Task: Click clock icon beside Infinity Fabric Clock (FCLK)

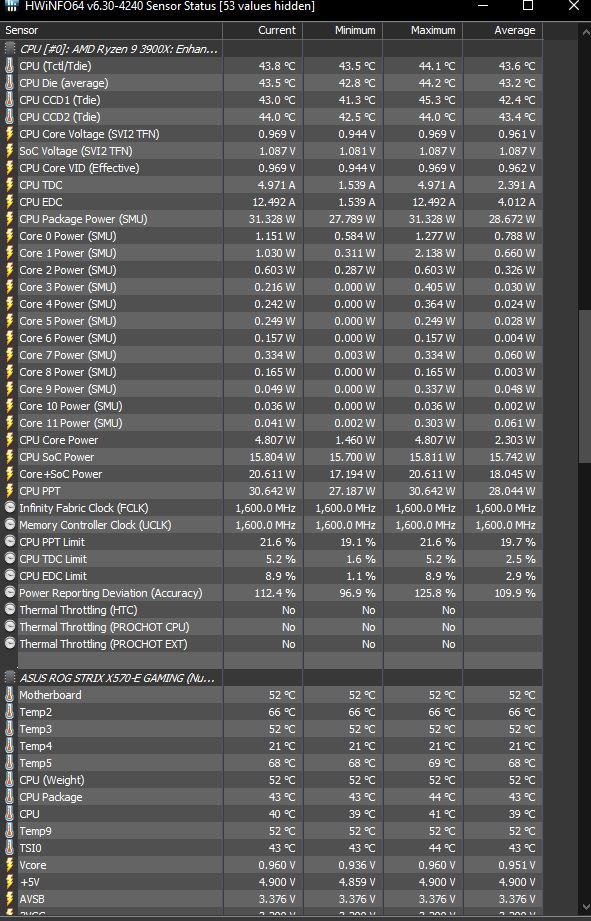Action: click(x=9, y=508)
